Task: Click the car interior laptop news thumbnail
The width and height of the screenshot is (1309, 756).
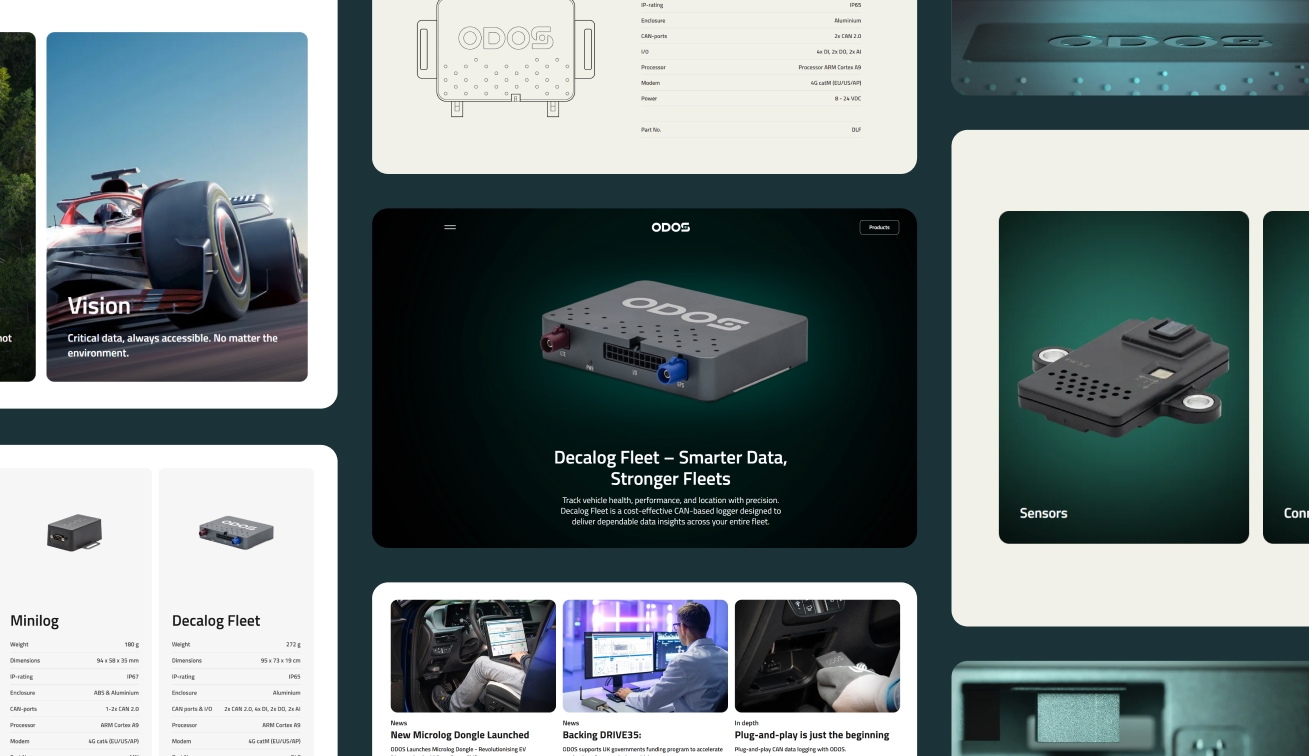Action: click(473, 656)
